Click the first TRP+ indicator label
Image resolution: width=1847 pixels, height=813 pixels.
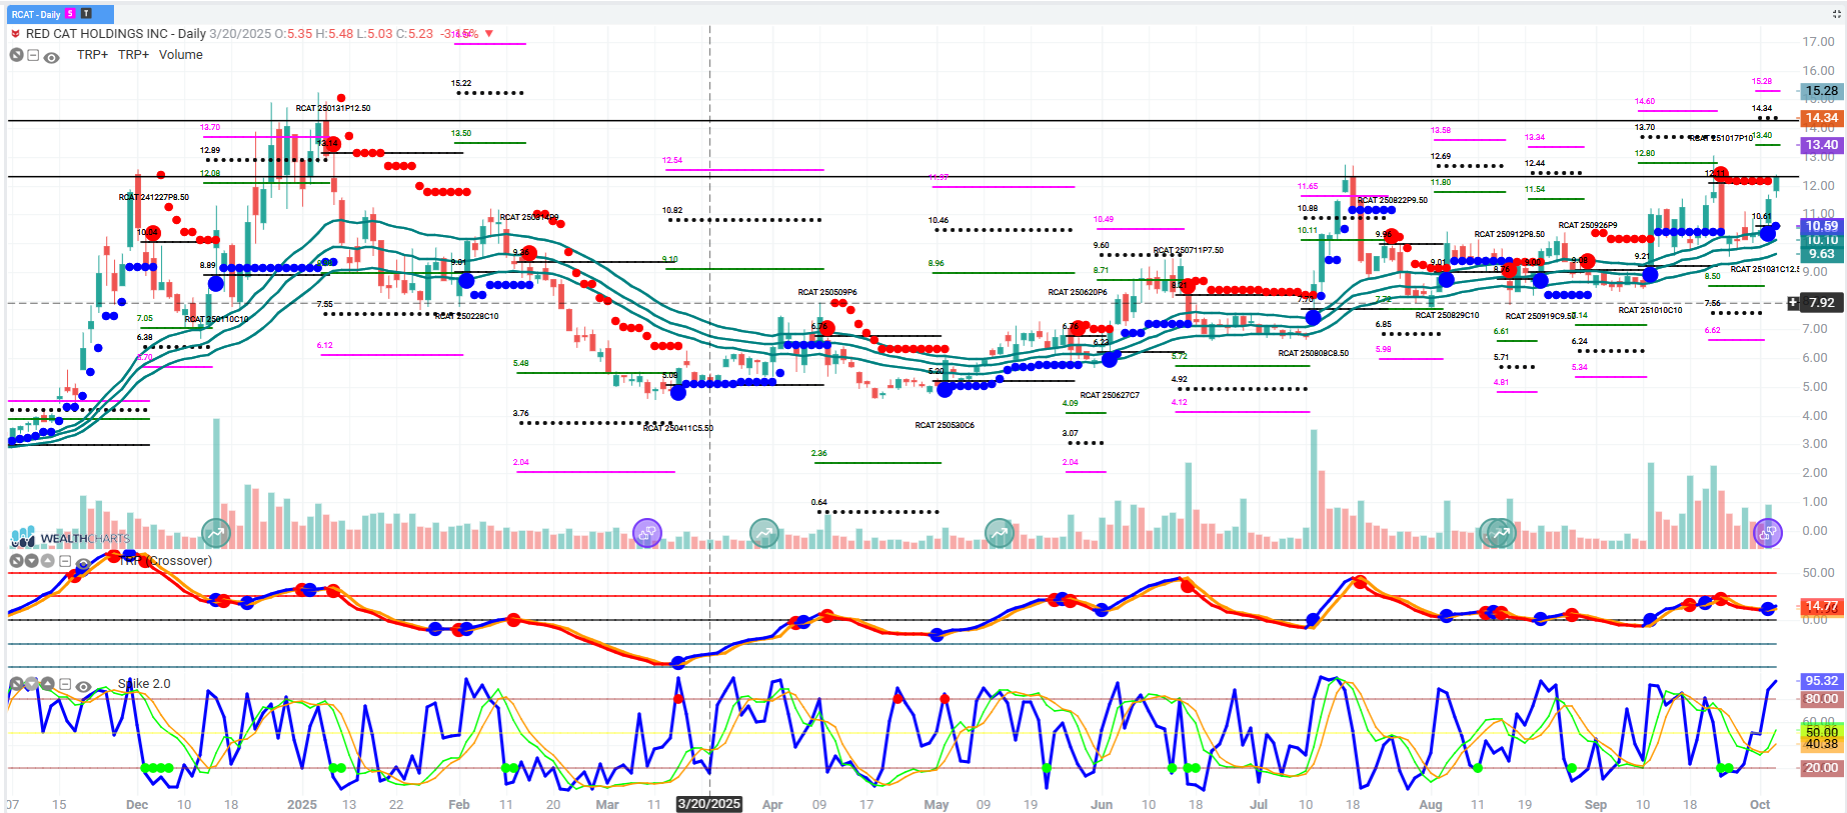point(92,55)
